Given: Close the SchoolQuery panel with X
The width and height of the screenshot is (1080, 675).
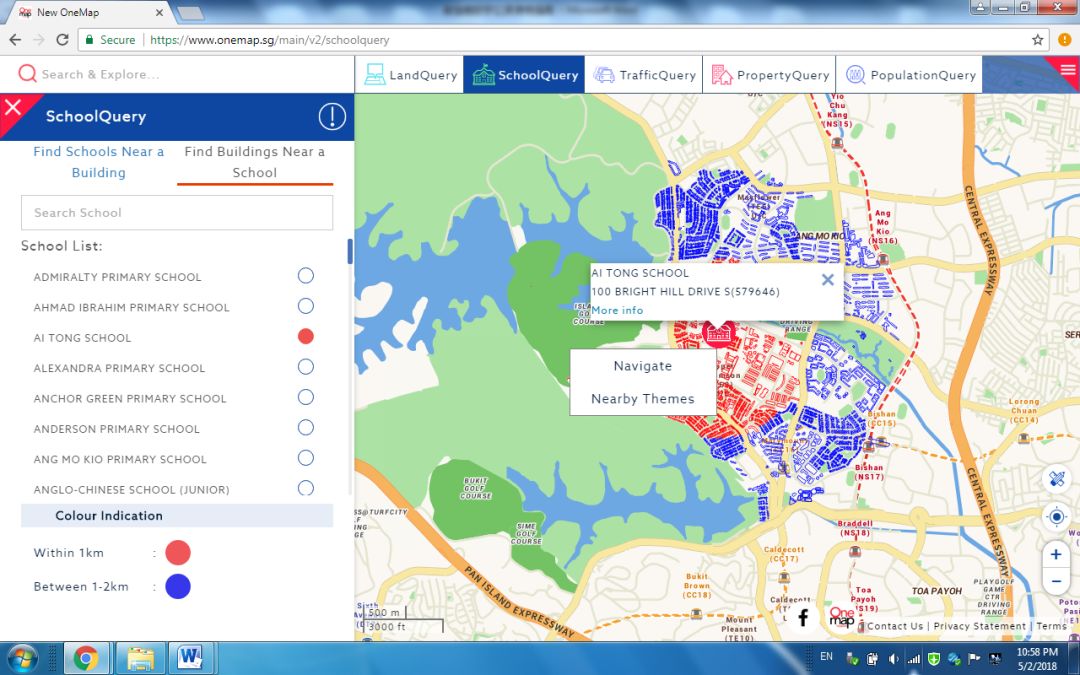Looking at the screenshot, I should (x=13, y=106).
